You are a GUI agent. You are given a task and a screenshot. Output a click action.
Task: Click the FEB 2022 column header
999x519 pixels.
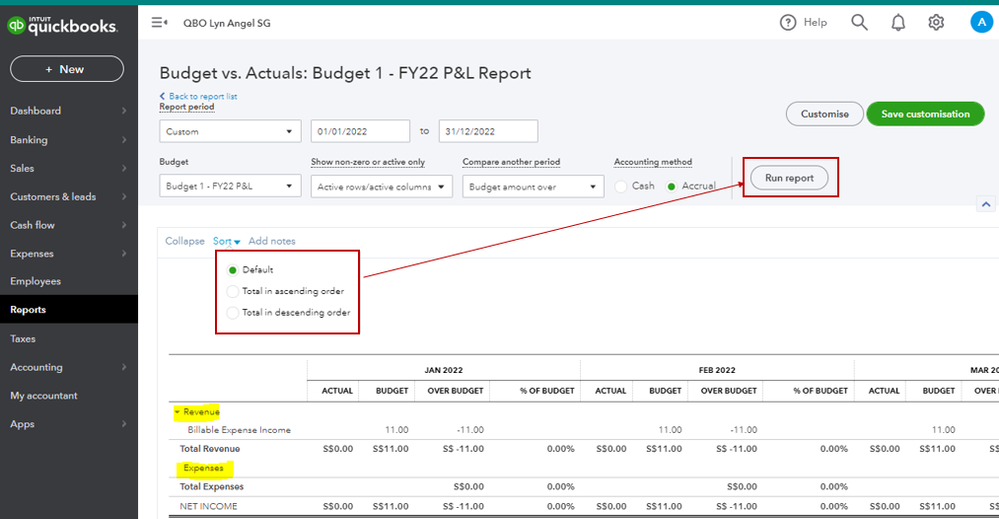[x=717, y=370]
